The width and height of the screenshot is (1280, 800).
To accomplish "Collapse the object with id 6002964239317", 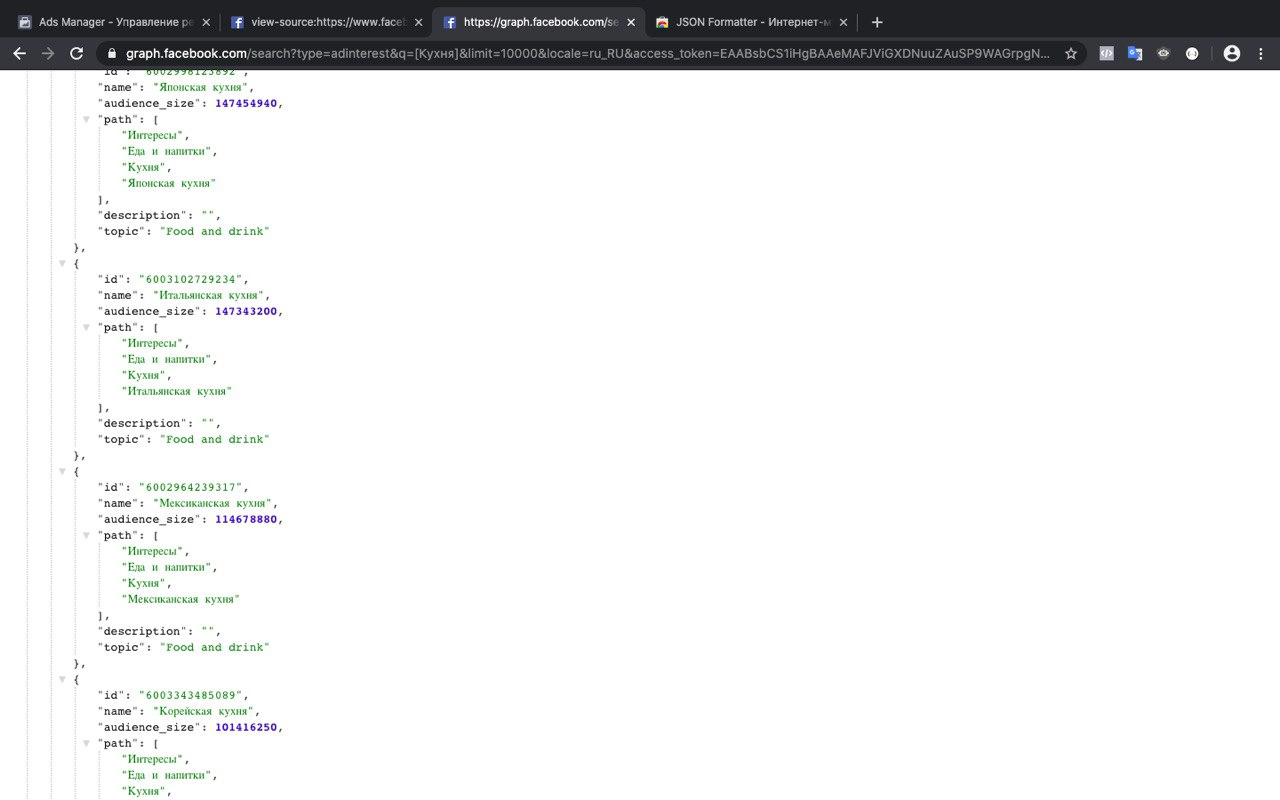I will [x=63, y=471].
